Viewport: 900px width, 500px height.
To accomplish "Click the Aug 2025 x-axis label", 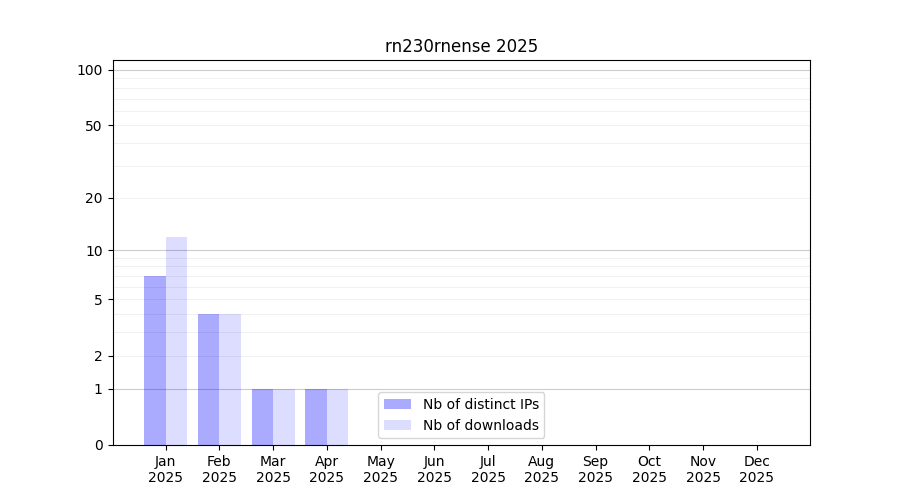I will [541, 469].
